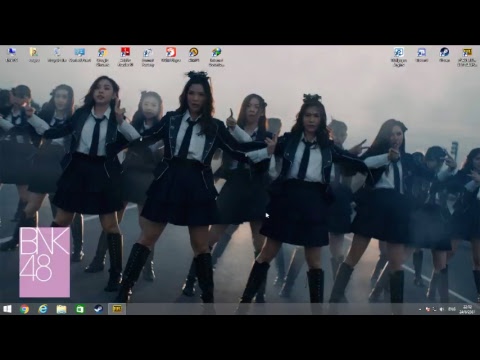Launch the Google Chrome desktop shortcut
Viewport: 480px width, 360px height.
[x=102, y=57]
